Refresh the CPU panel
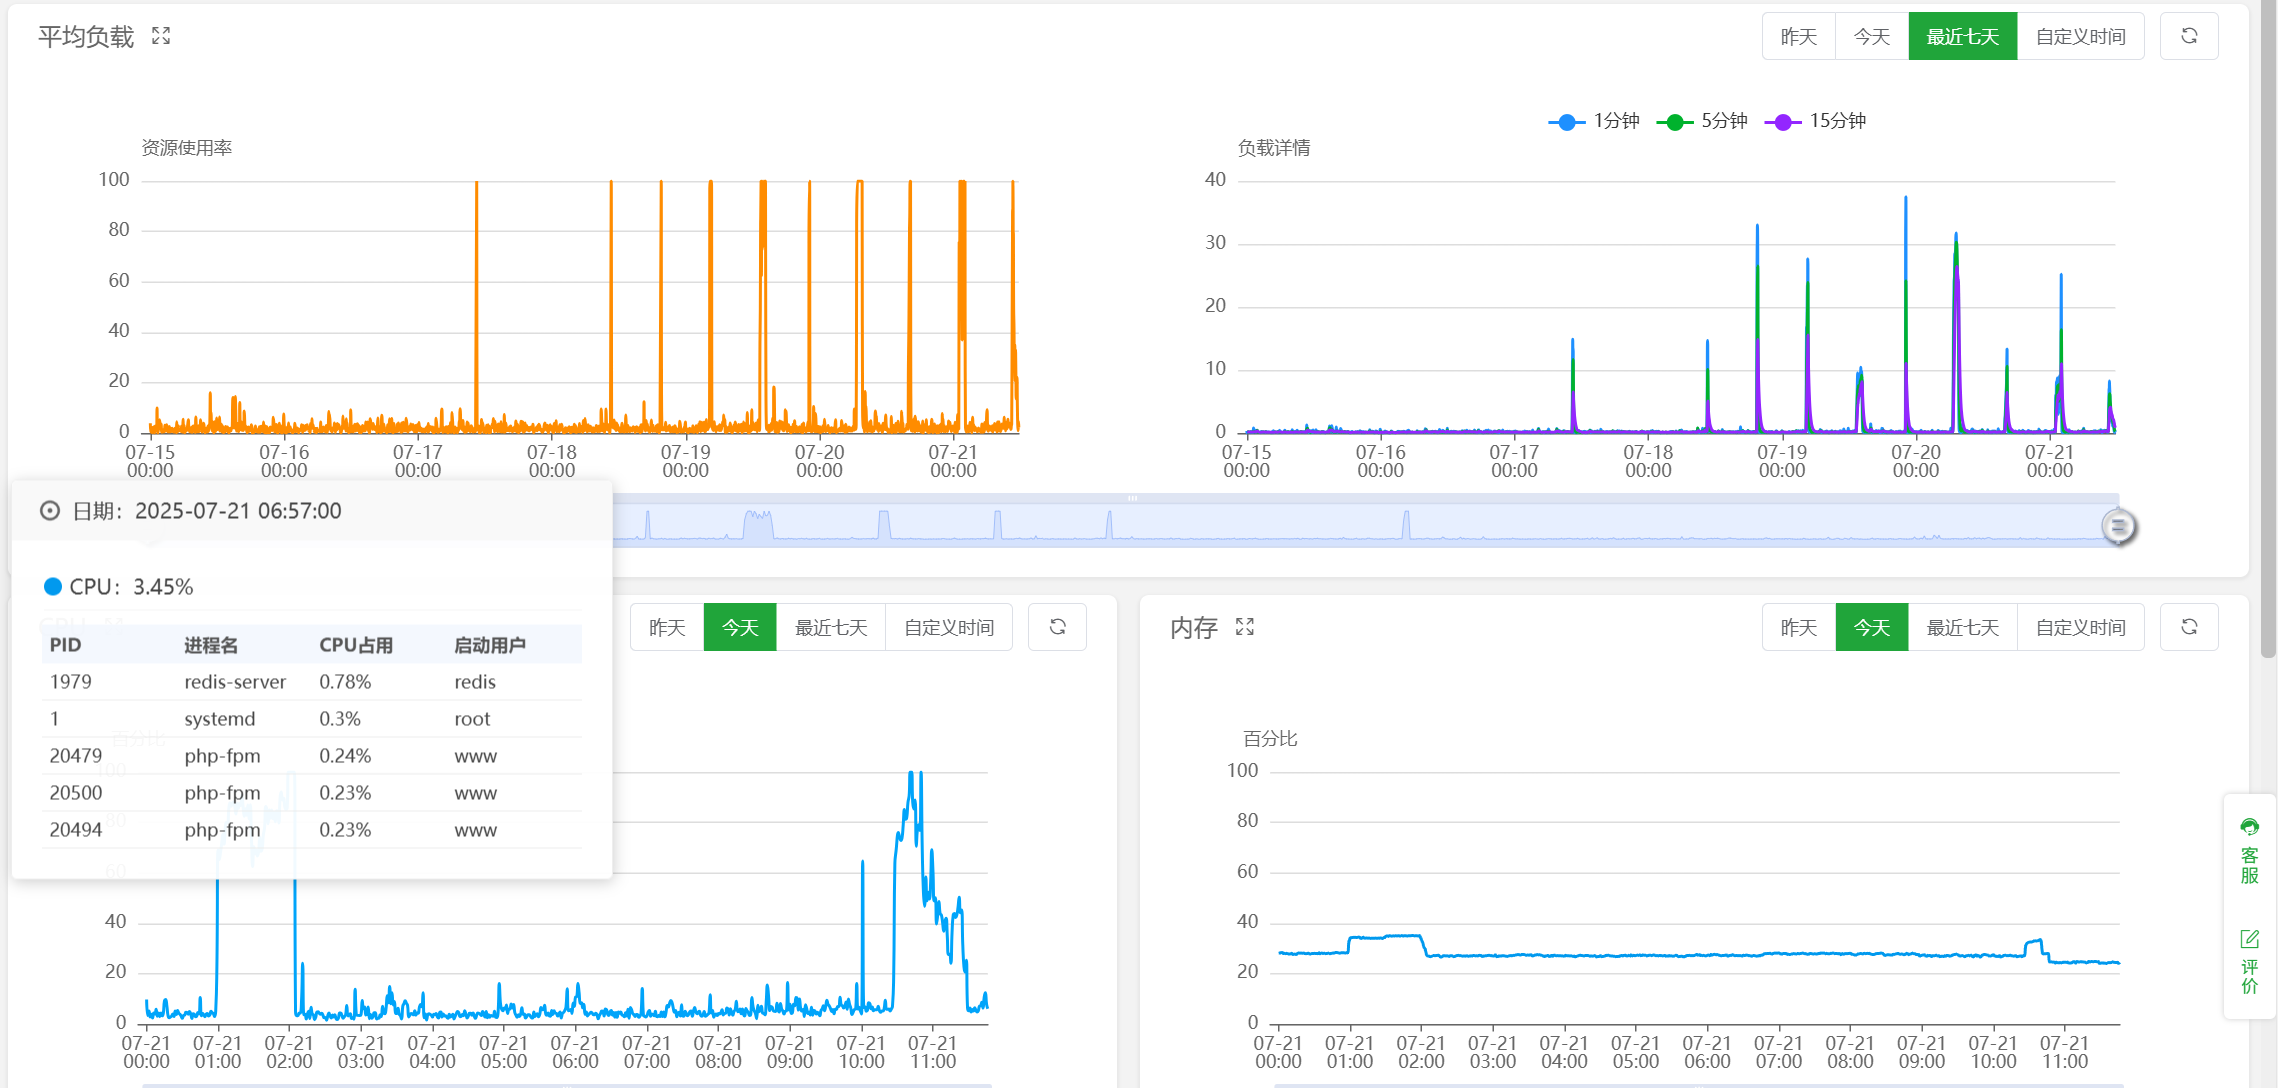 [x=1057, y=627]
